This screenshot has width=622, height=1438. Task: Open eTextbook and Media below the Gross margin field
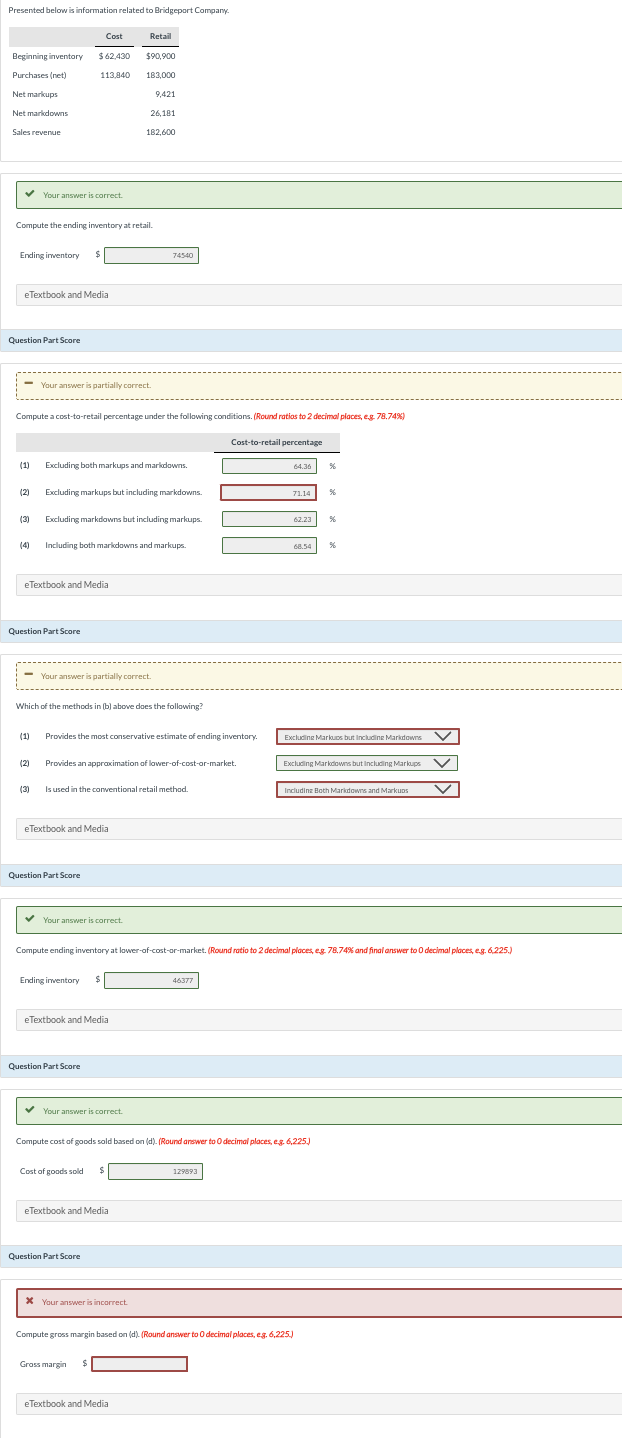pyautogui.click(x=320, y=1403)
